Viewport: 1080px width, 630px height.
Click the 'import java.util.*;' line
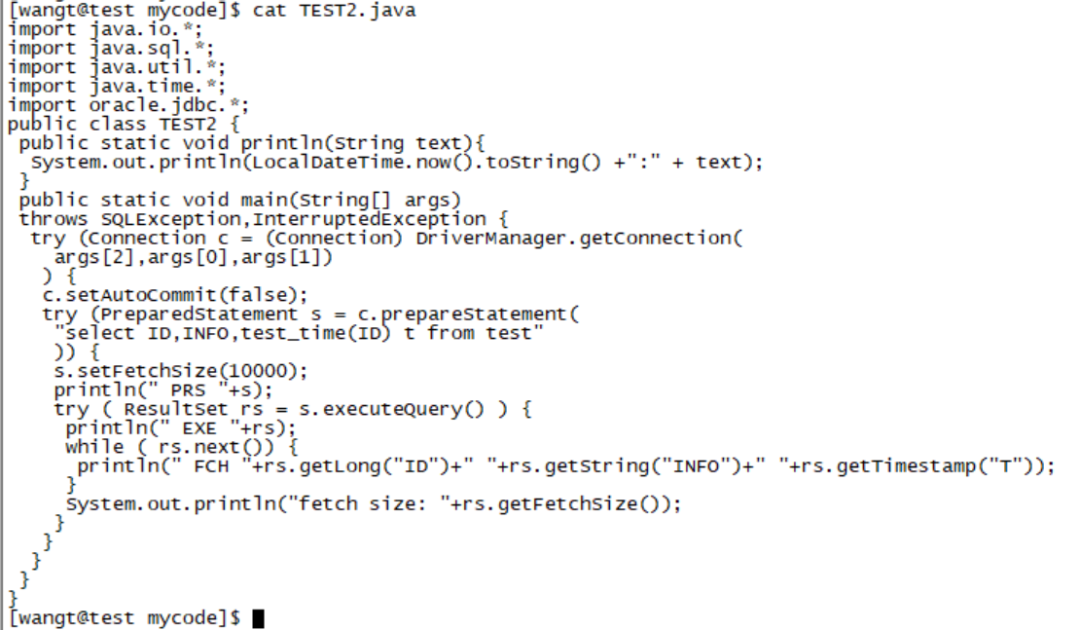pyautogui.click(x=118, y=67)
